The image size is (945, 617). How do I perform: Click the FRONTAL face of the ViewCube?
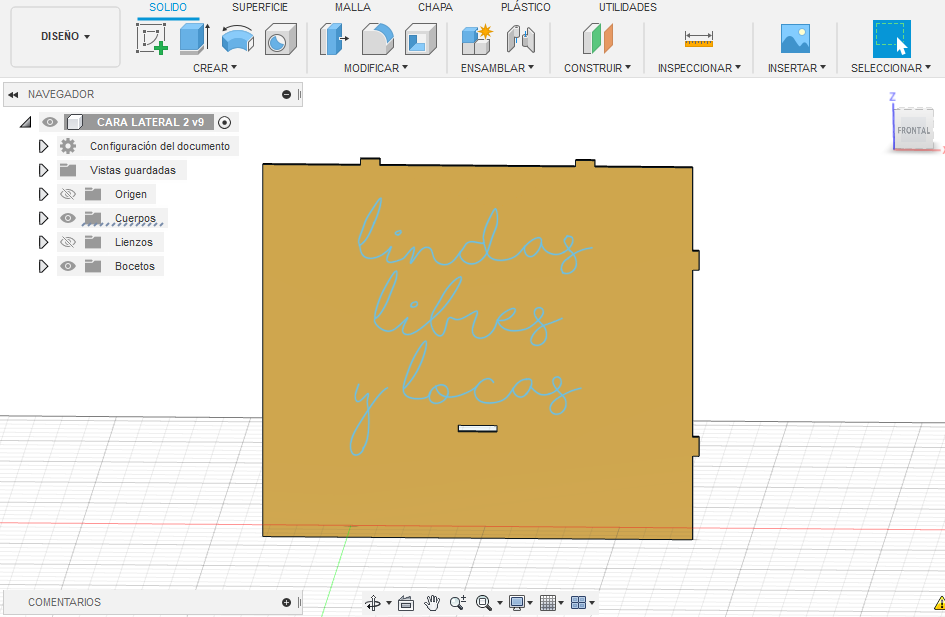click(x=913, y=130)
